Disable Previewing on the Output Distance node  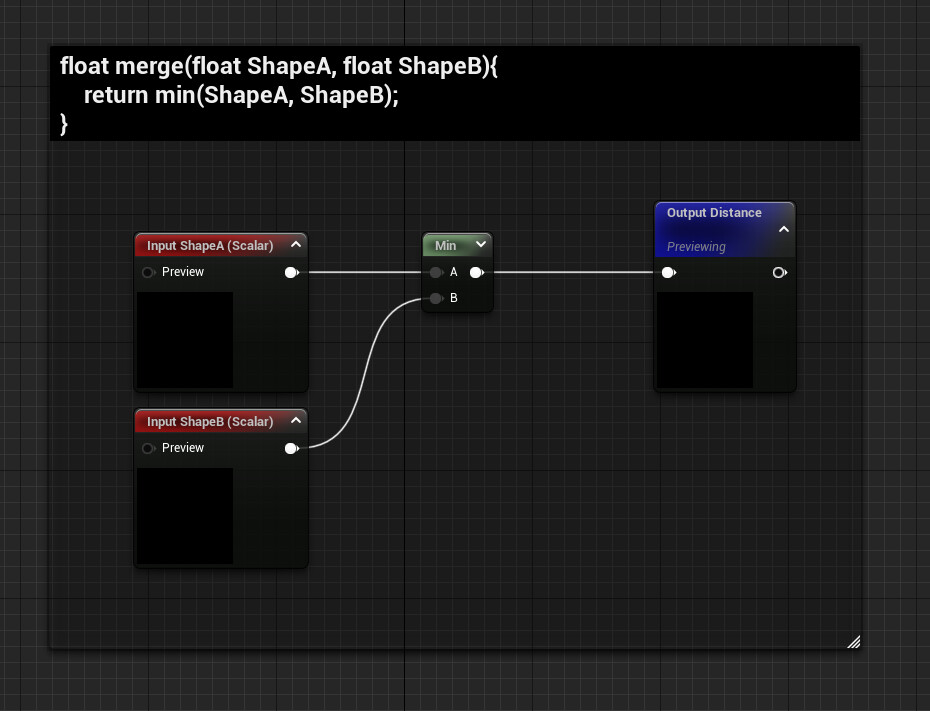(694, 247)
